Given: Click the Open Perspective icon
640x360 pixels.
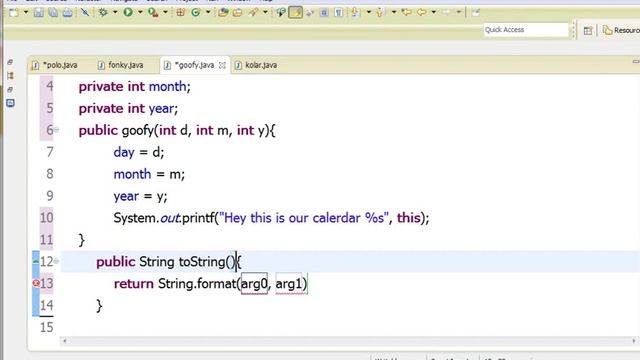Looking at the screenshot, I should [588, 31].
